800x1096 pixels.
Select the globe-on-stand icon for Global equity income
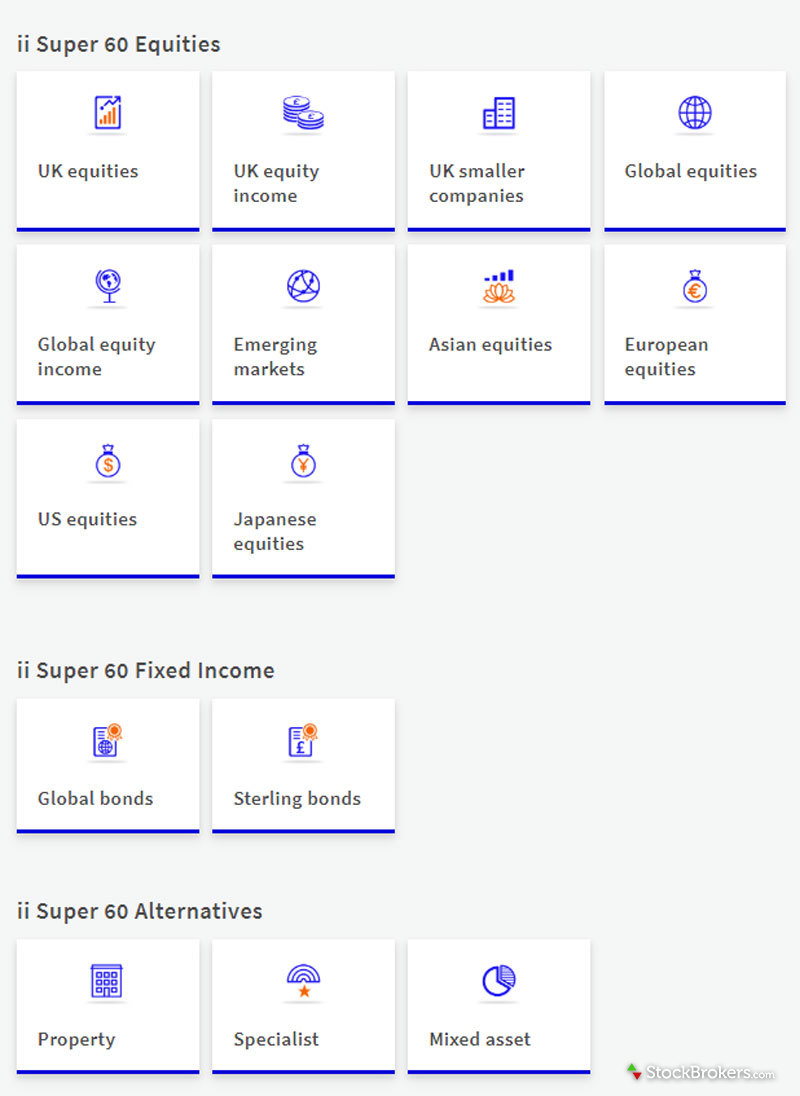(x=107, y=287)
